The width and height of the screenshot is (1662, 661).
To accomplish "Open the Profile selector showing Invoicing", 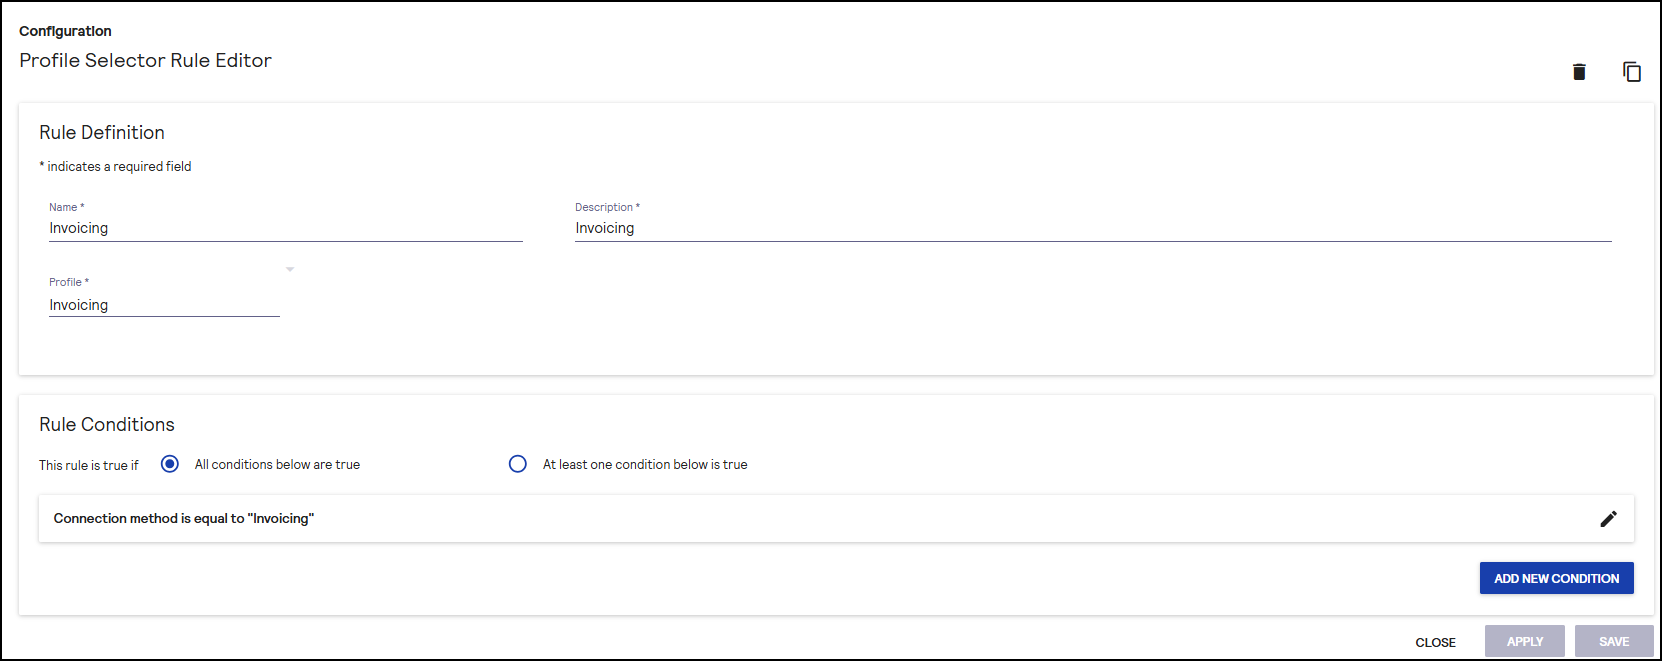I will (x=164, y=305).
